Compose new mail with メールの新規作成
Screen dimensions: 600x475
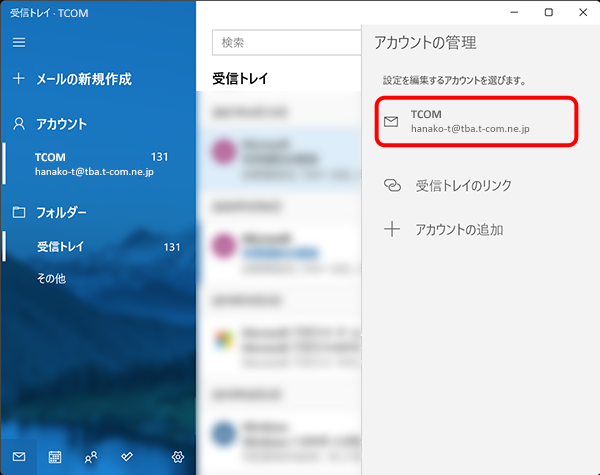83,79
